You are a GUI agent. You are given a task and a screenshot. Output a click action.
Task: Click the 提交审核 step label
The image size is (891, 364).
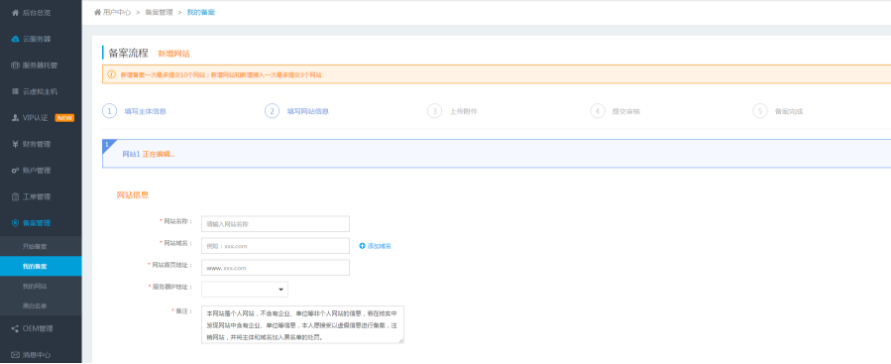click(x=626, y=111)
